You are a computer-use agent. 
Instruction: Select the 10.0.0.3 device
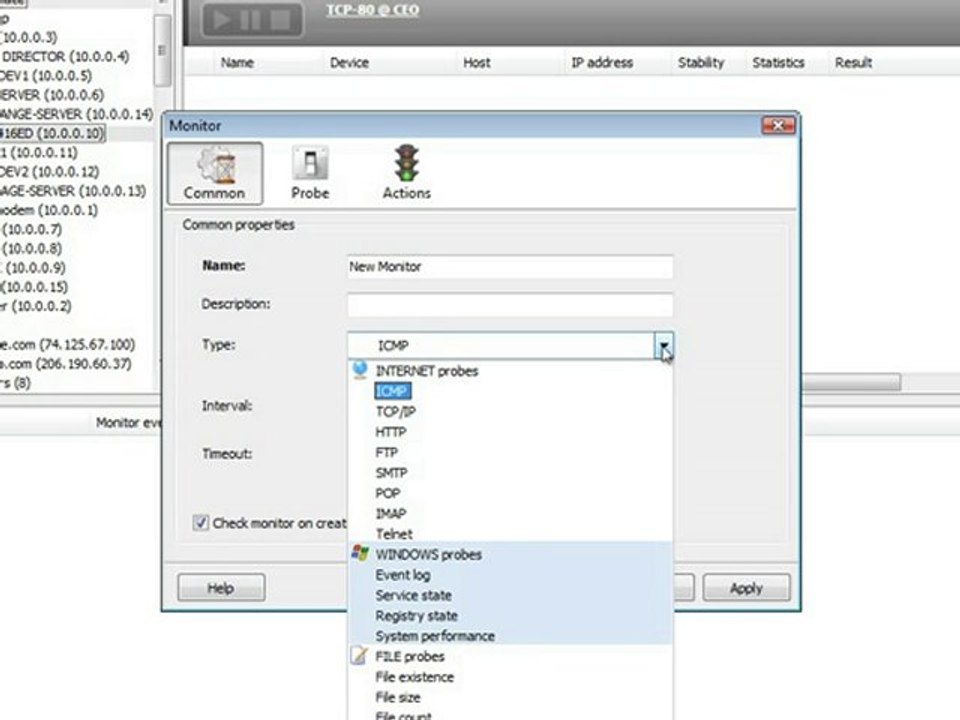tap(29, 37)
